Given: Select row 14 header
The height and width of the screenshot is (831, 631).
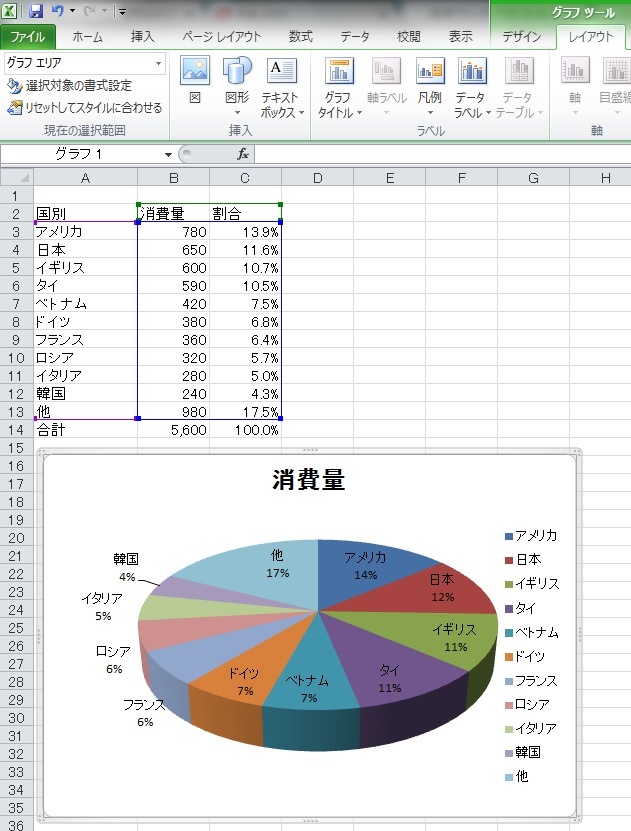Looking at the screenshot, I should tap(16, 430).
